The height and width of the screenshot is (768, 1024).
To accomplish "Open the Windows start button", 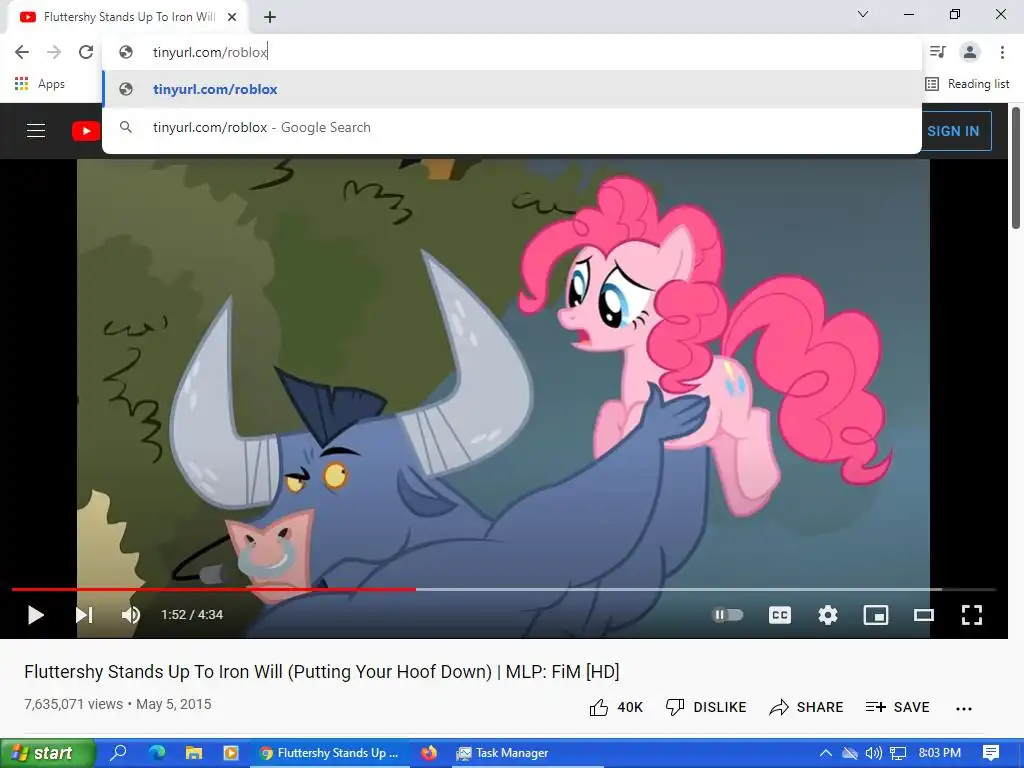I will (47, 753).
